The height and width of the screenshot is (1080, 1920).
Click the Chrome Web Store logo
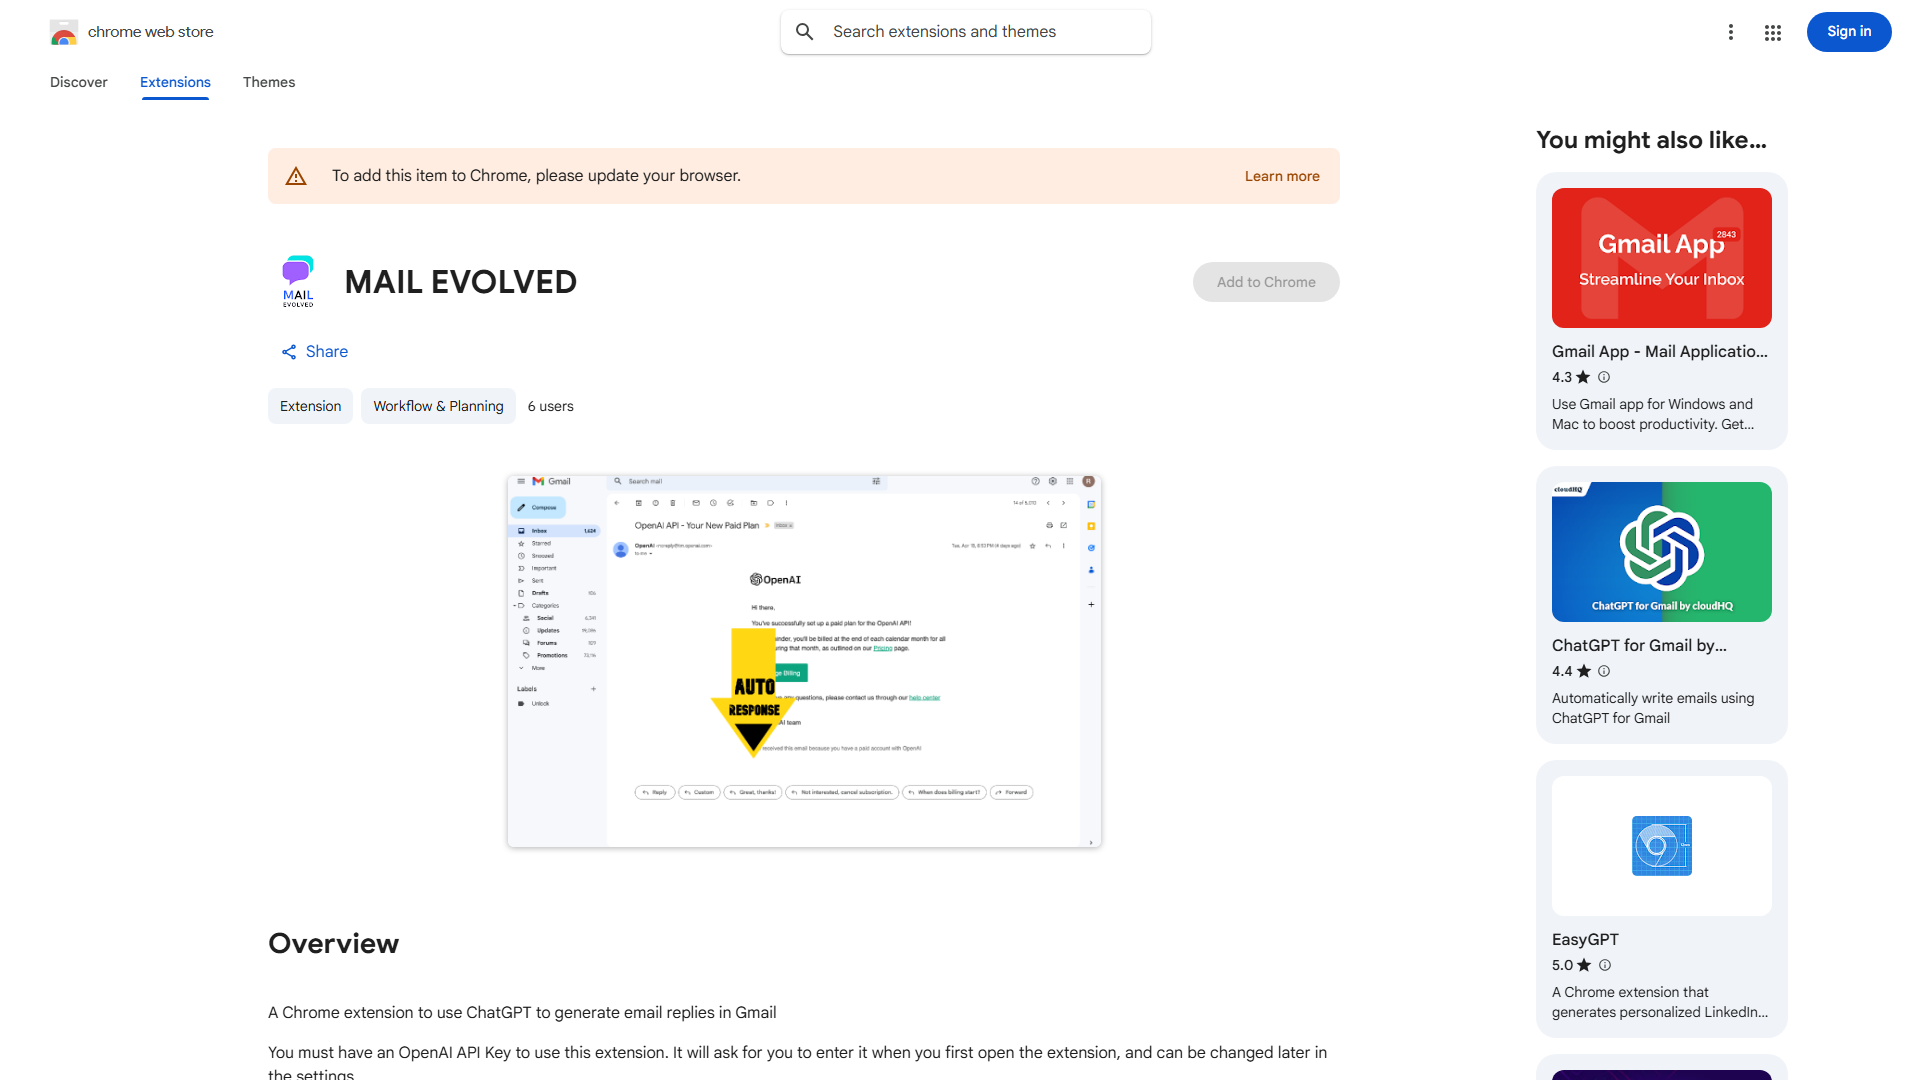[x=64, y=31]
